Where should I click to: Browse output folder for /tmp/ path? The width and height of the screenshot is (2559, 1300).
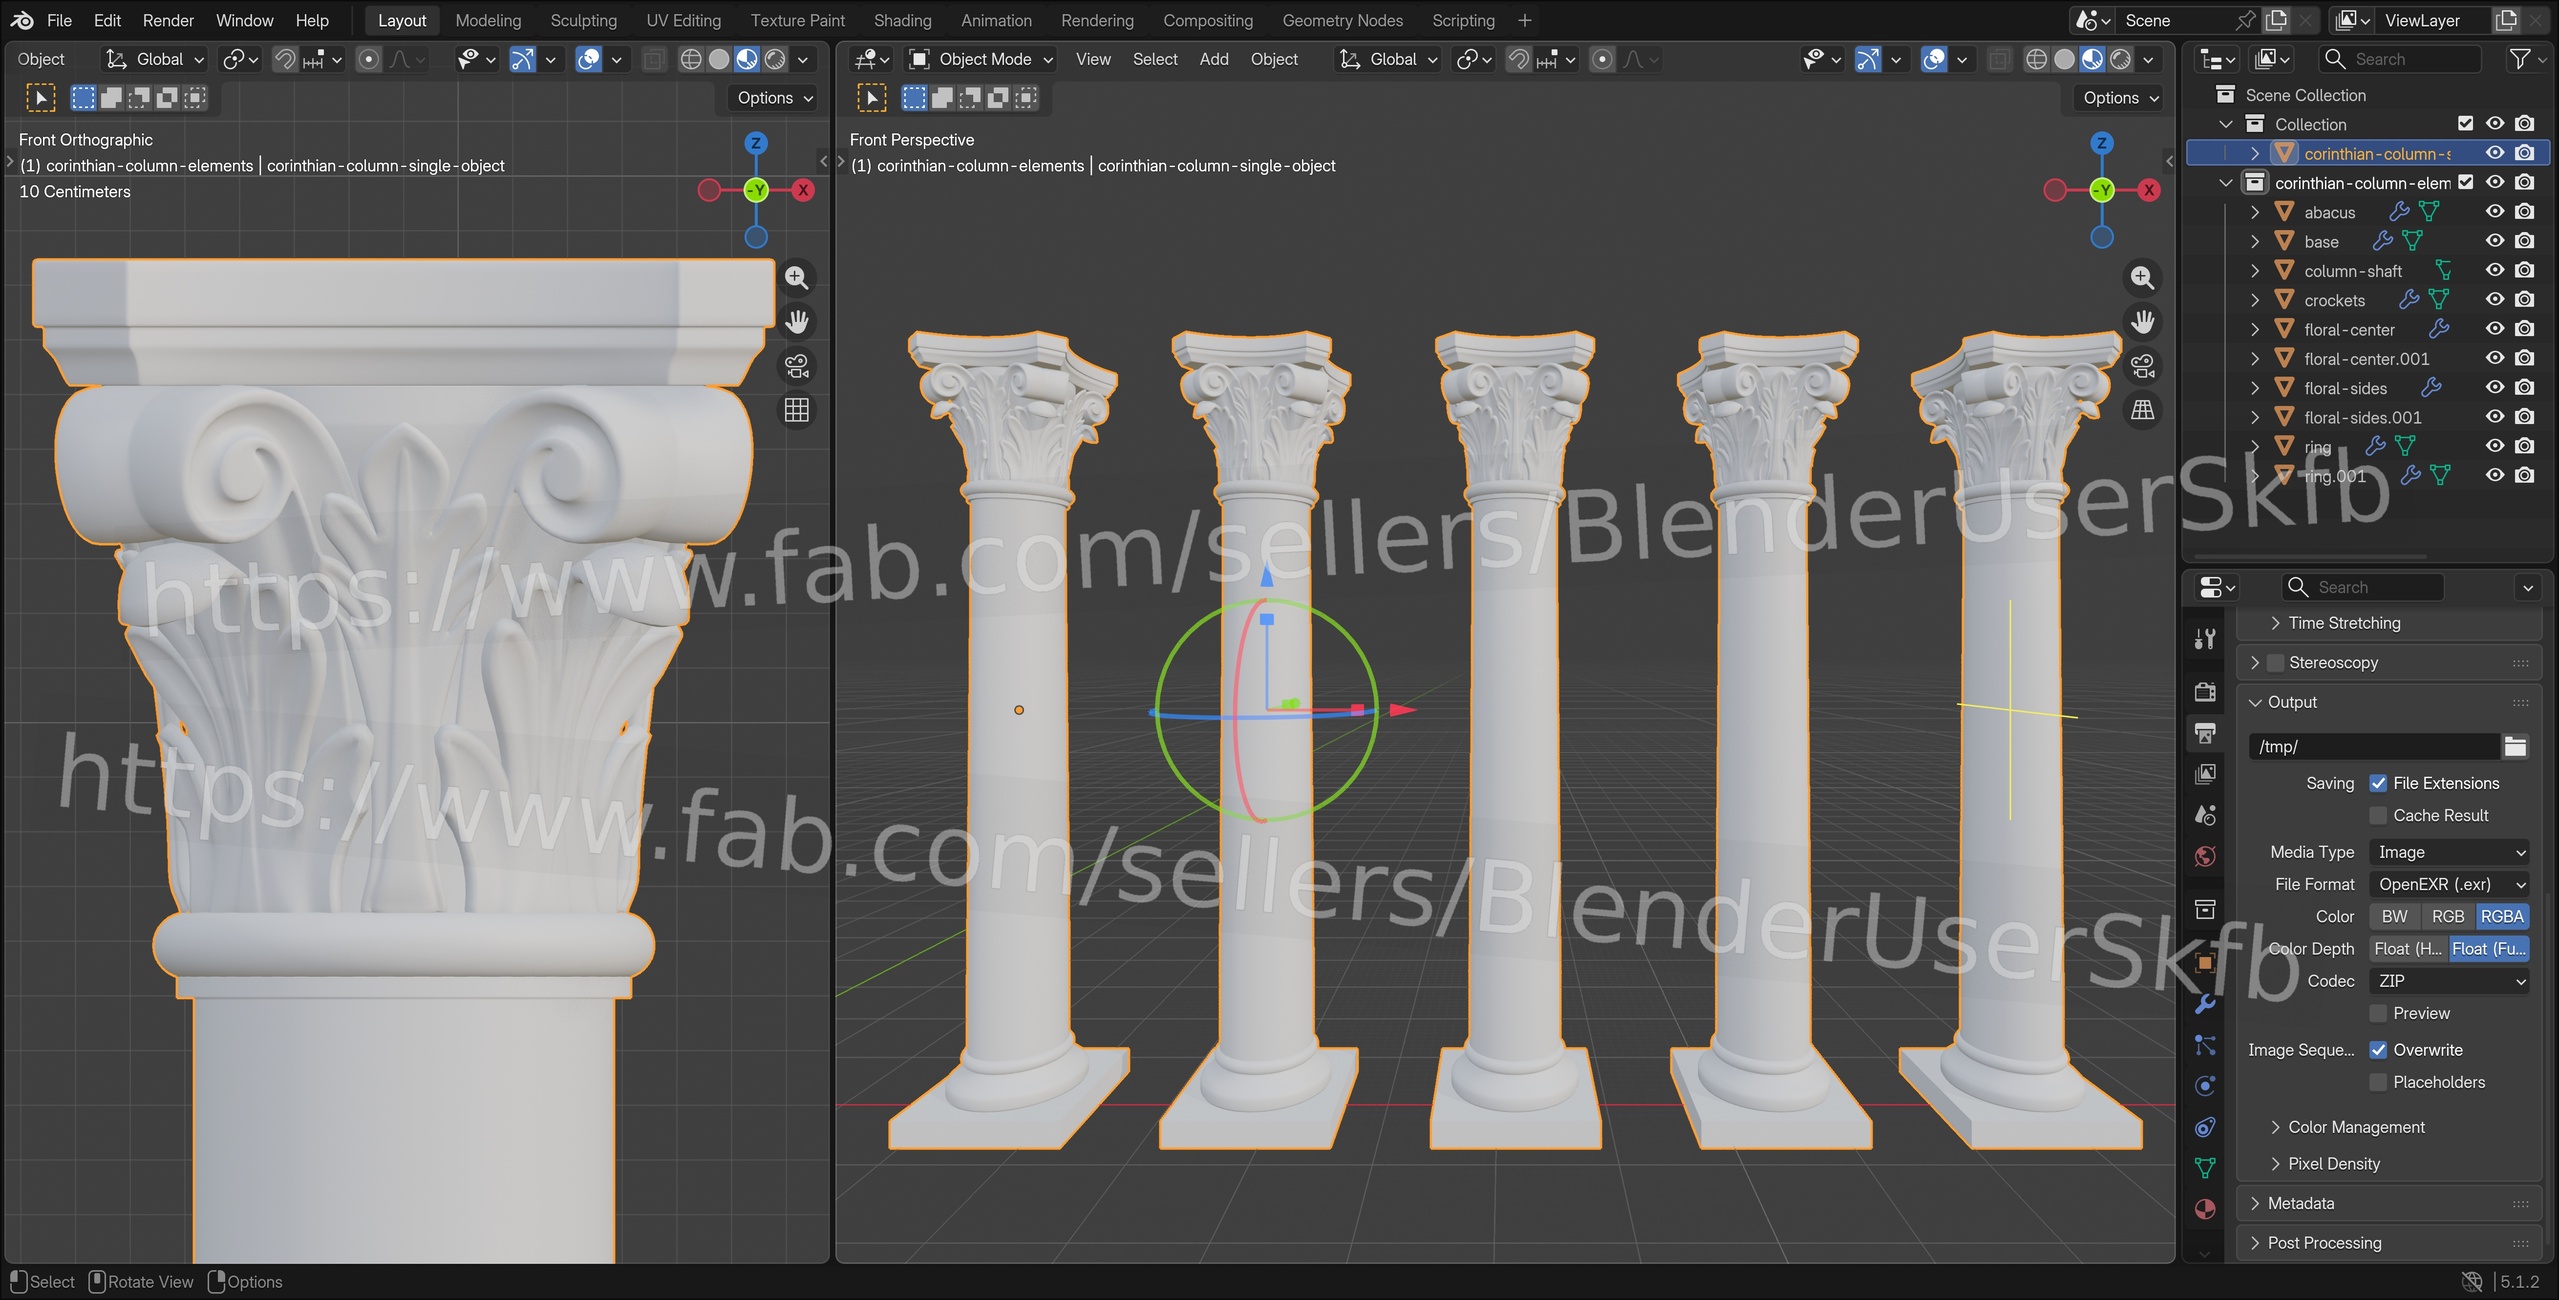coord(2515,746)
